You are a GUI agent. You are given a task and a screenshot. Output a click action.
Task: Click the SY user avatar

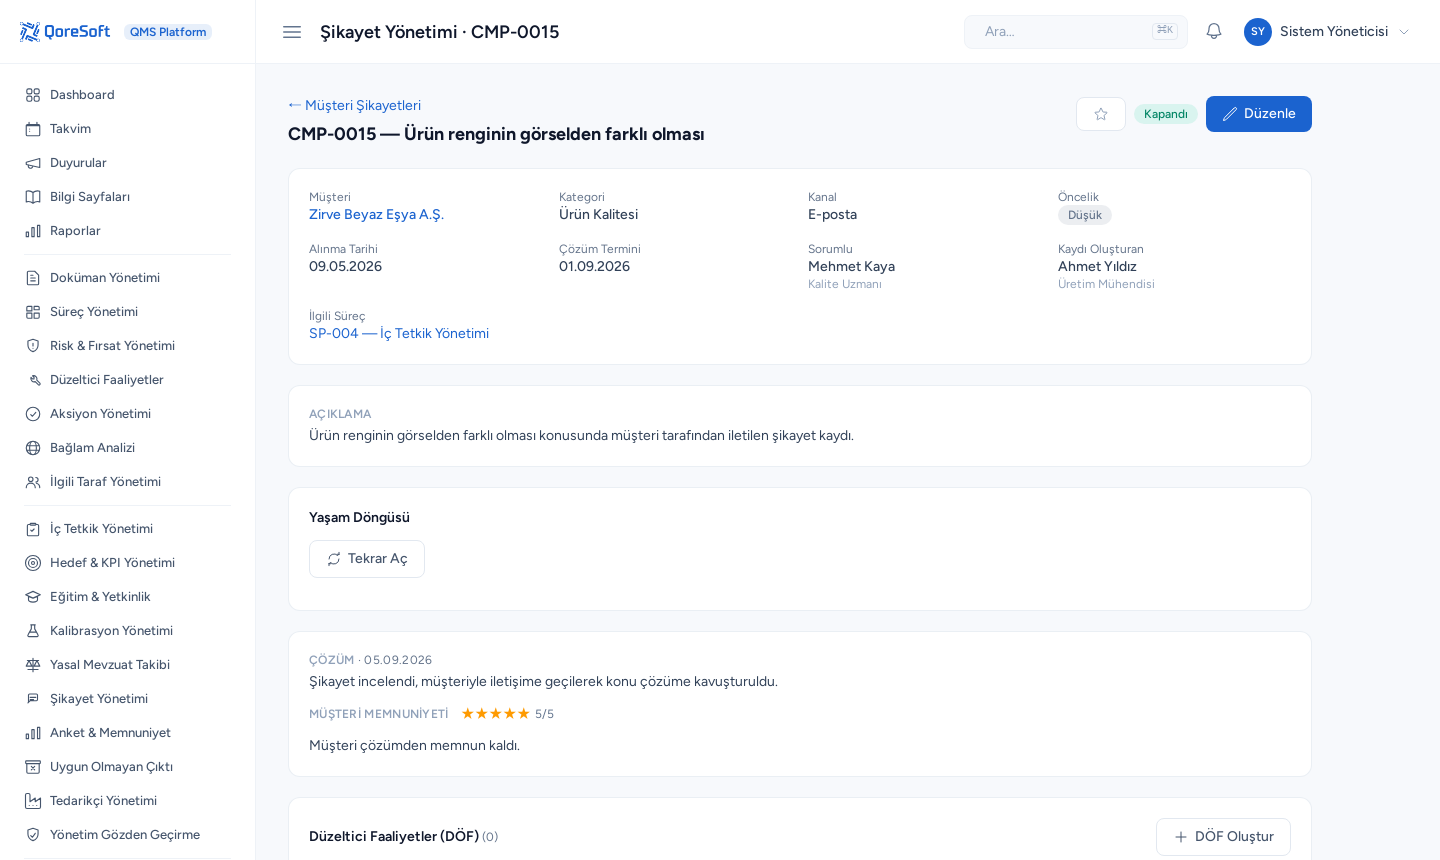(1258, 32)
